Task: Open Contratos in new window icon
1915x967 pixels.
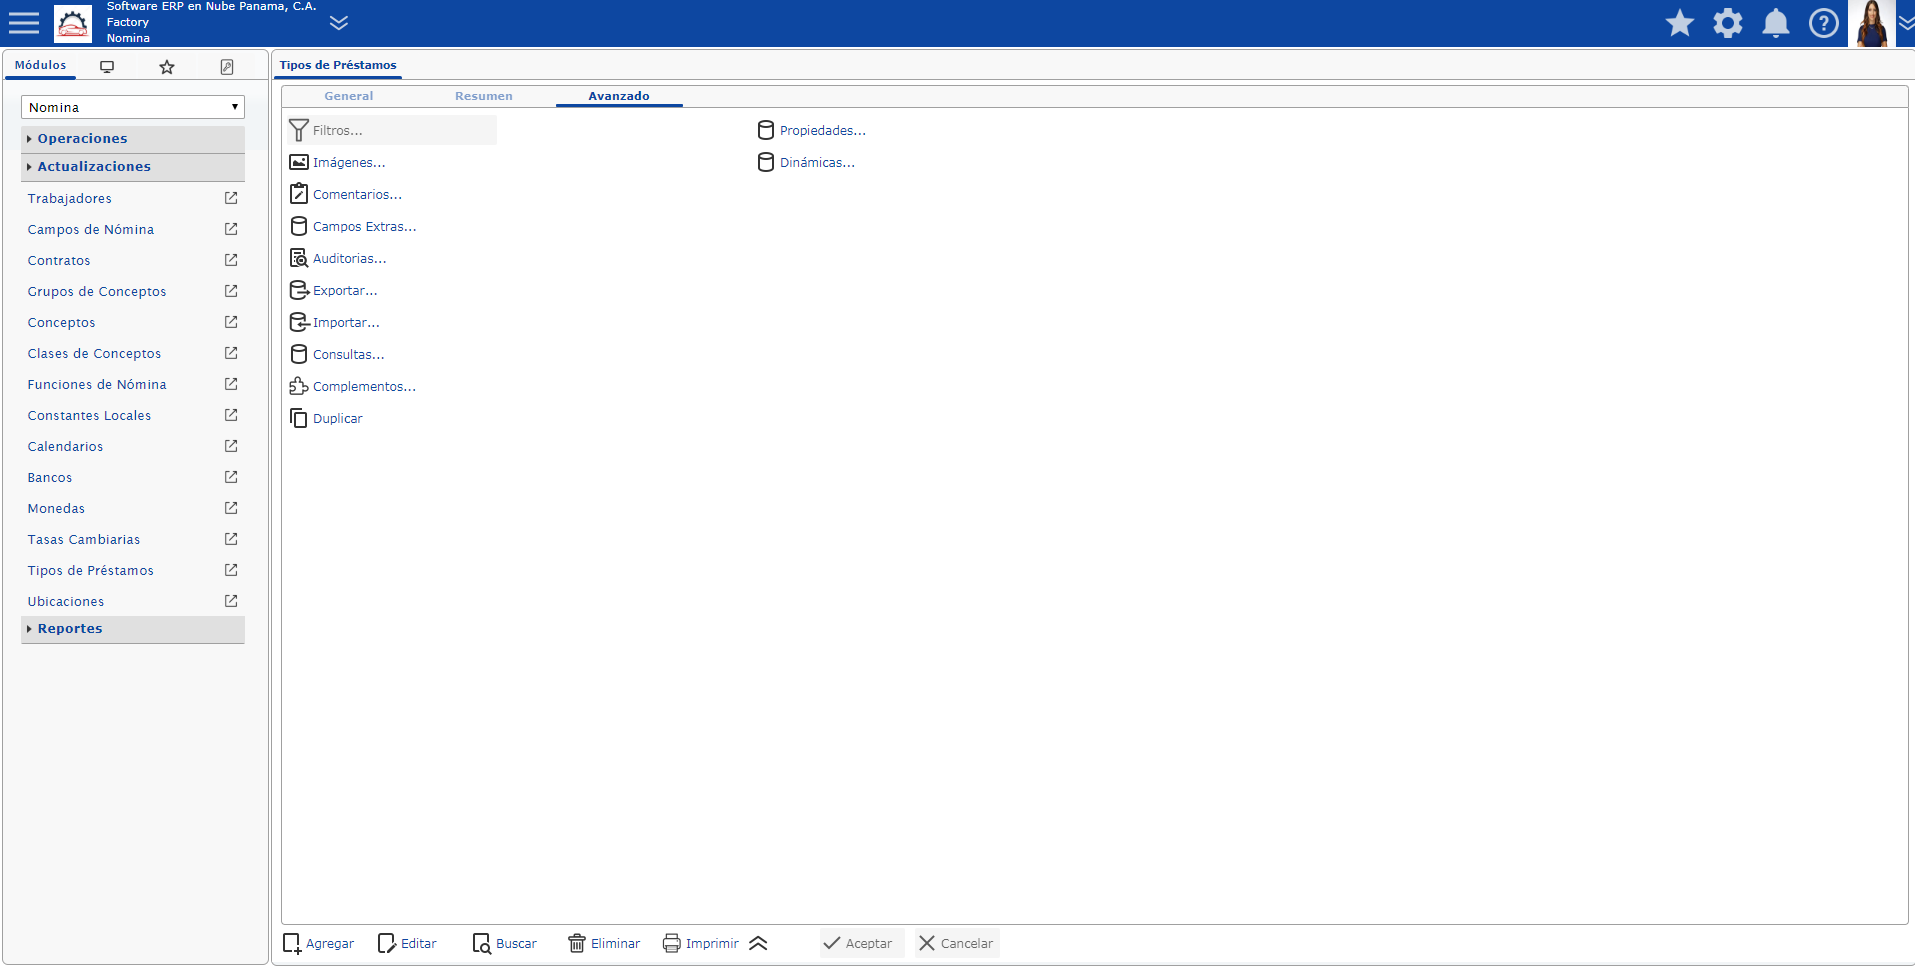Action: pyautogui.click(x=231, y=260)
